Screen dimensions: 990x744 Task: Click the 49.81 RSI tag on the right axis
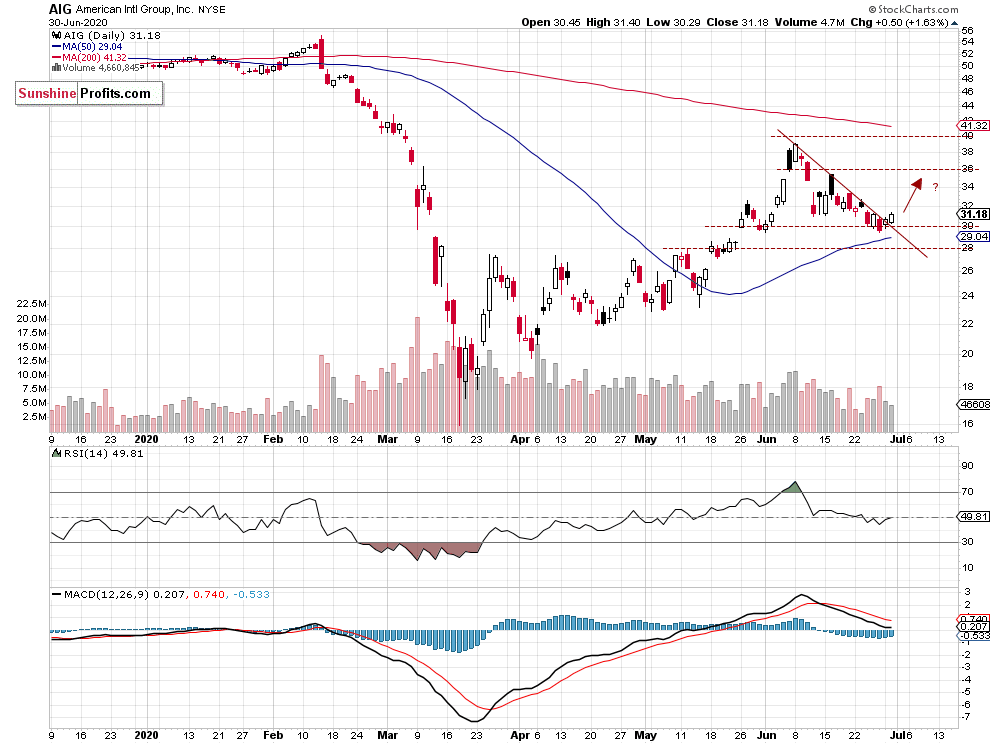[974, 516]
